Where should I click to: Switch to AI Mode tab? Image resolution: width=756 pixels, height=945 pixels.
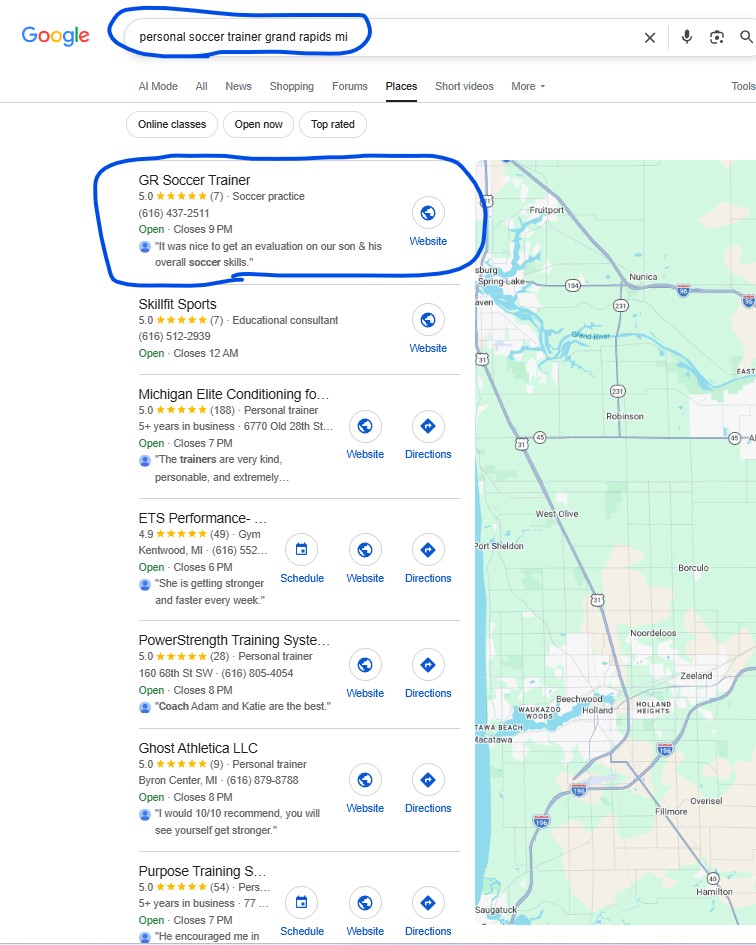(158, 86)
